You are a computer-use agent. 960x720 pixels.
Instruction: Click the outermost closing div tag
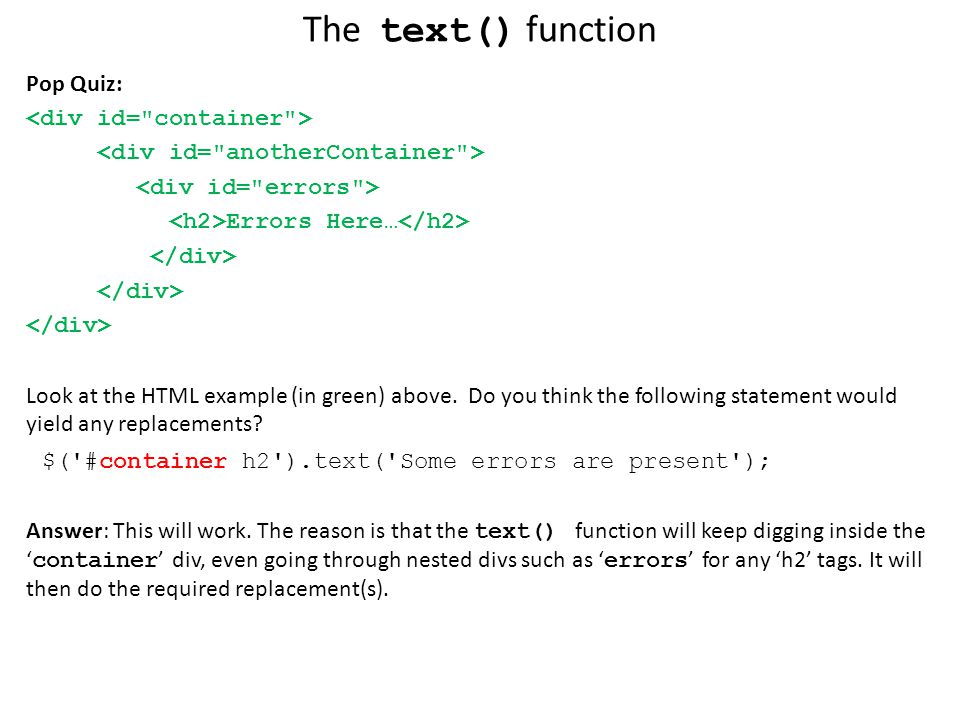pyautogui.click(x=69, y=325)
